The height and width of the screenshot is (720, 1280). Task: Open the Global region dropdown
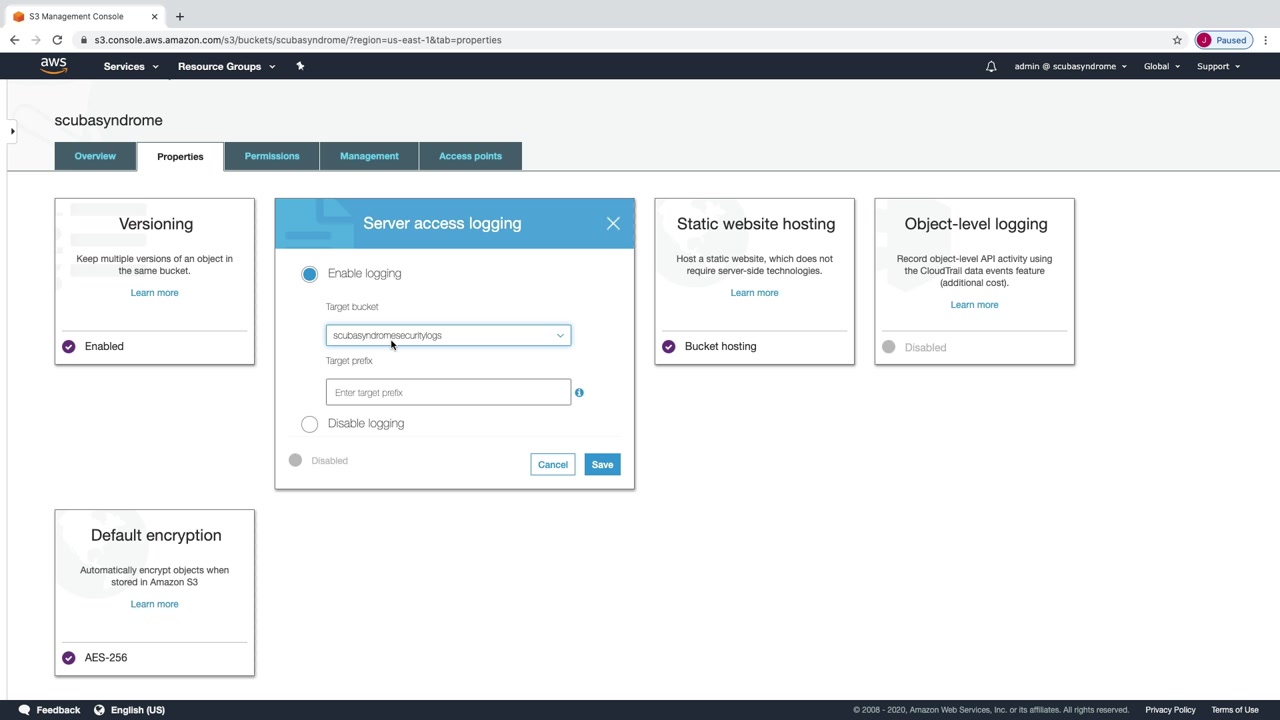[x=1162, y=66]
